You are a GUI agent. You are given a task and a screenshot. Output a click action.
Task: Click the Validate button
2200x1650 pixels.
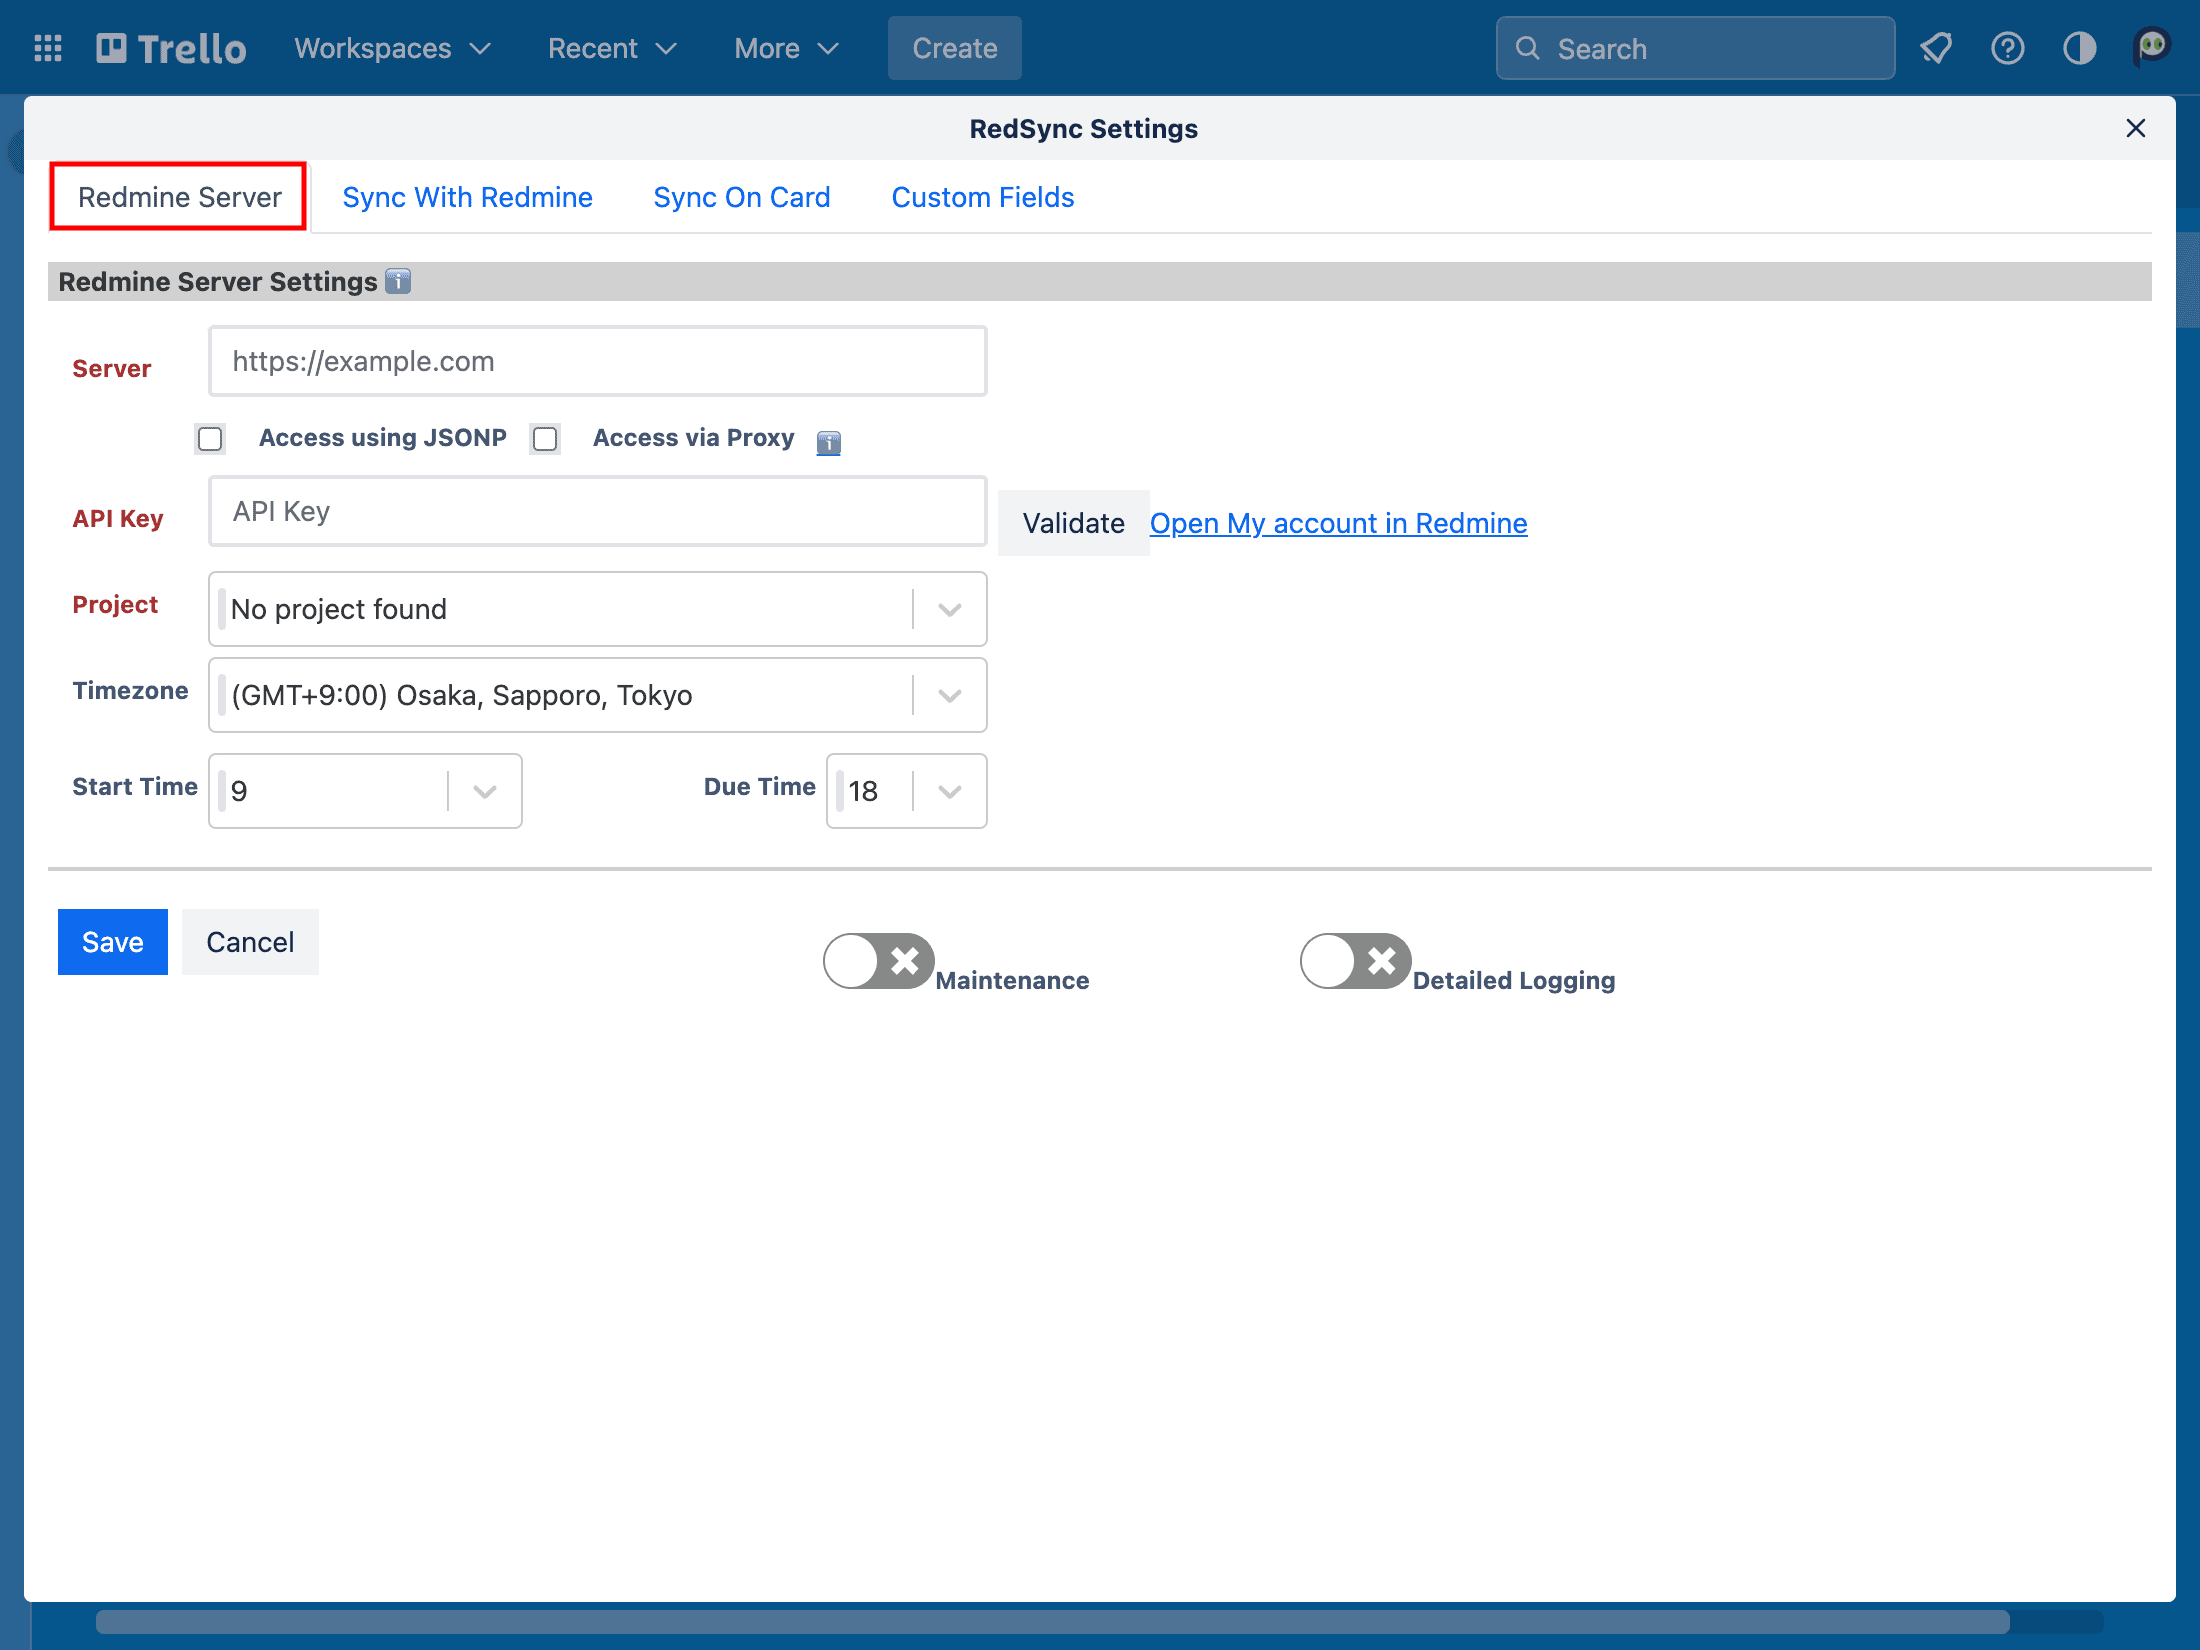click(x=1073, y=522)
